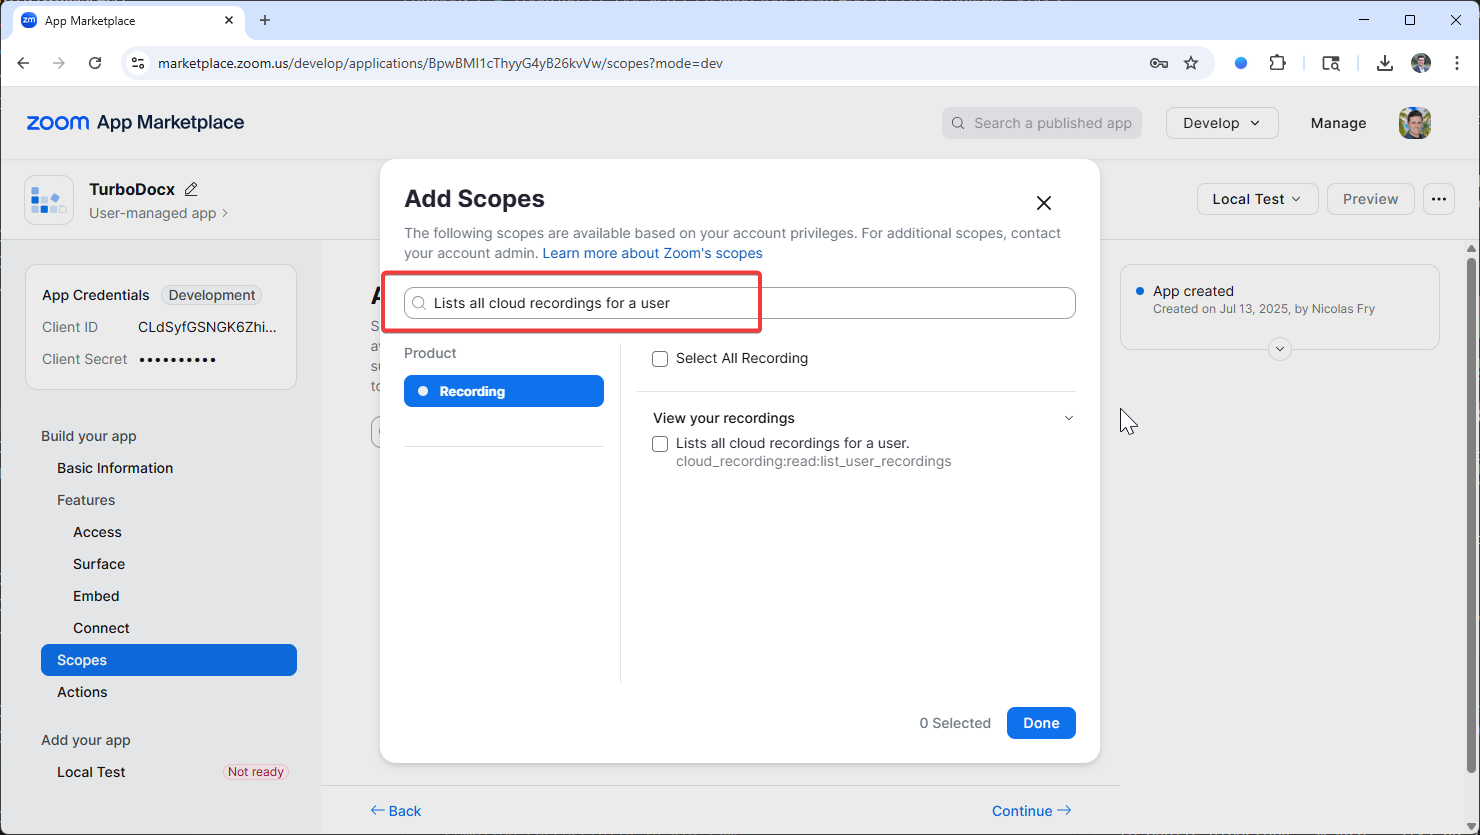
Task: Click the Client ID value
Action: (x=207, y=327)
